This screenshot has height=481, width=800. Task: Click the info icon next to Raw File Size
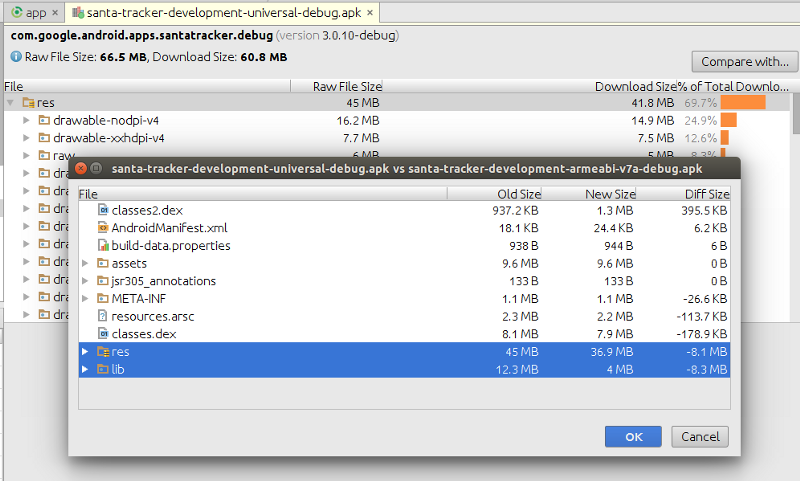pos(16,57)
